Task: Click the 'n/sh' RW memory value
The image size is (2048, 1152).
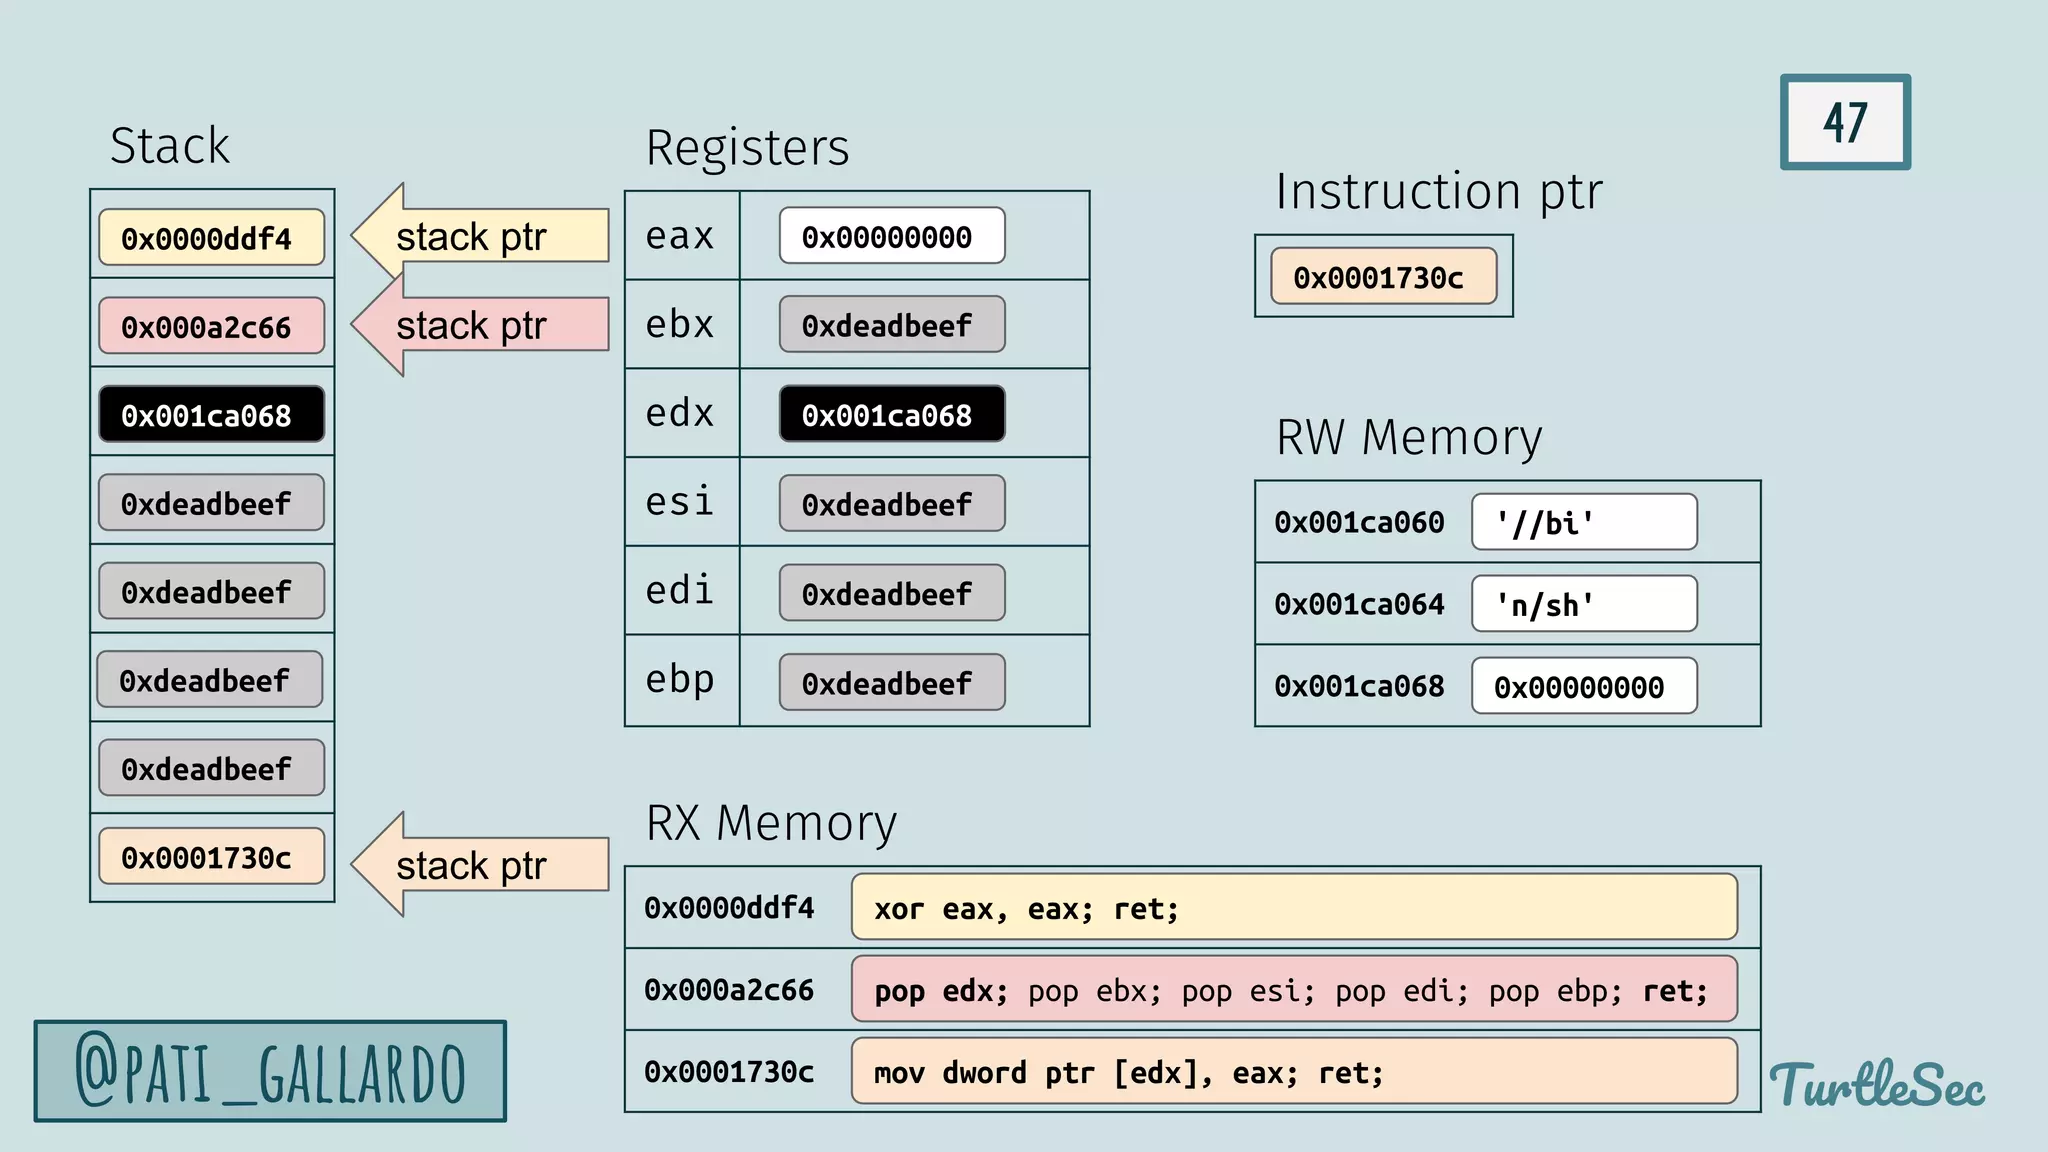Action: point(1584,604)
